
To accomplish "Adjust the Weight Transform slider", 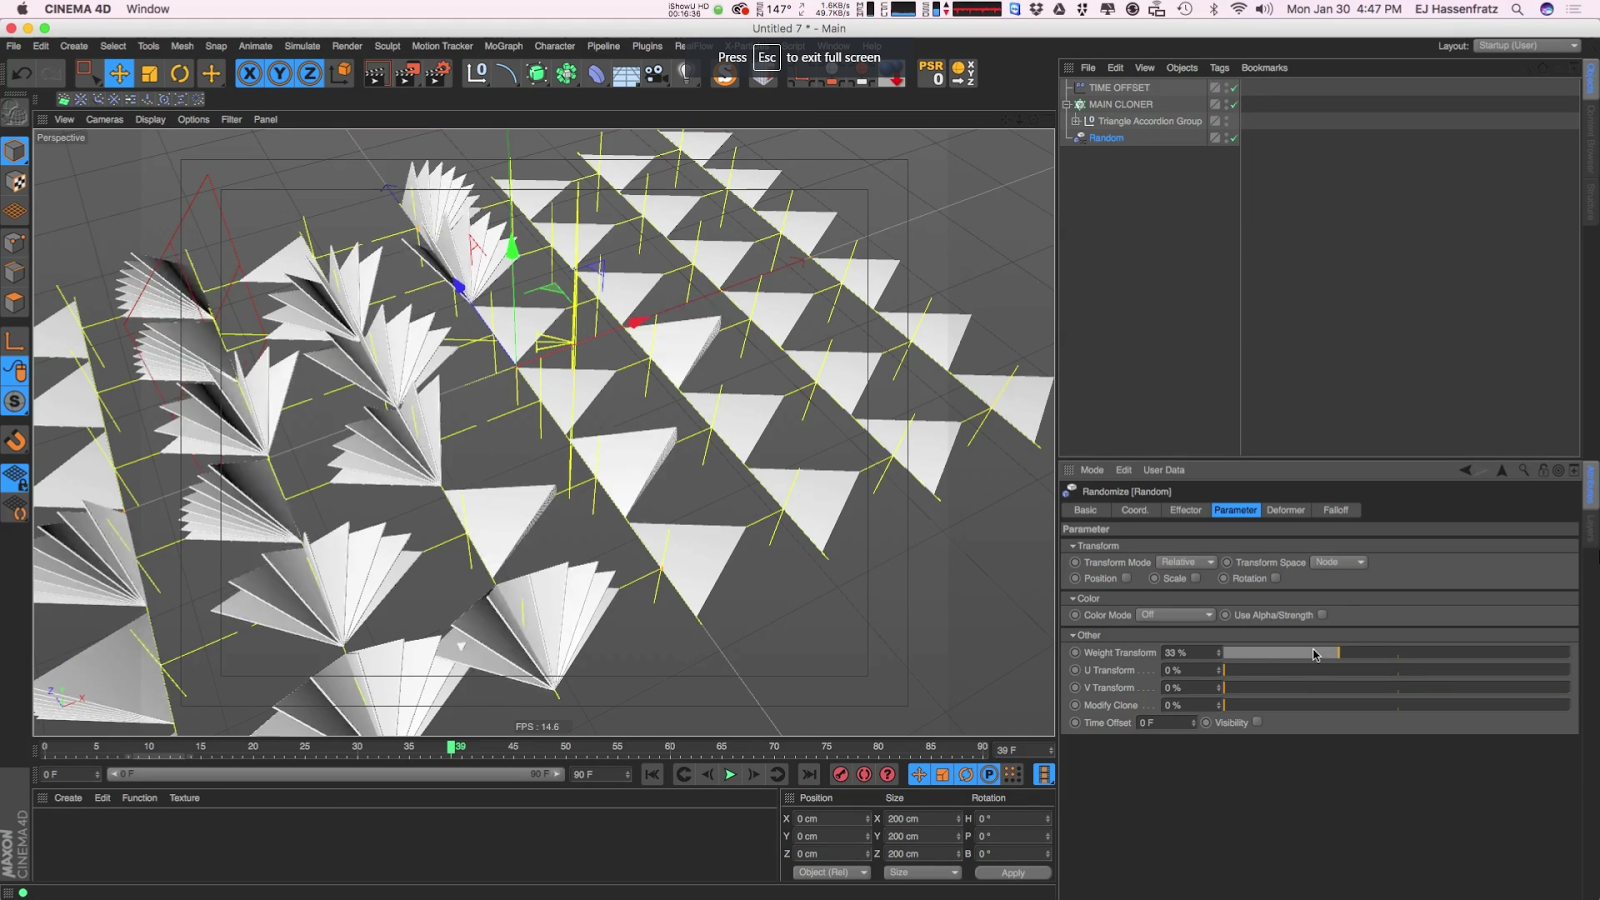I will coord(1397,653).
